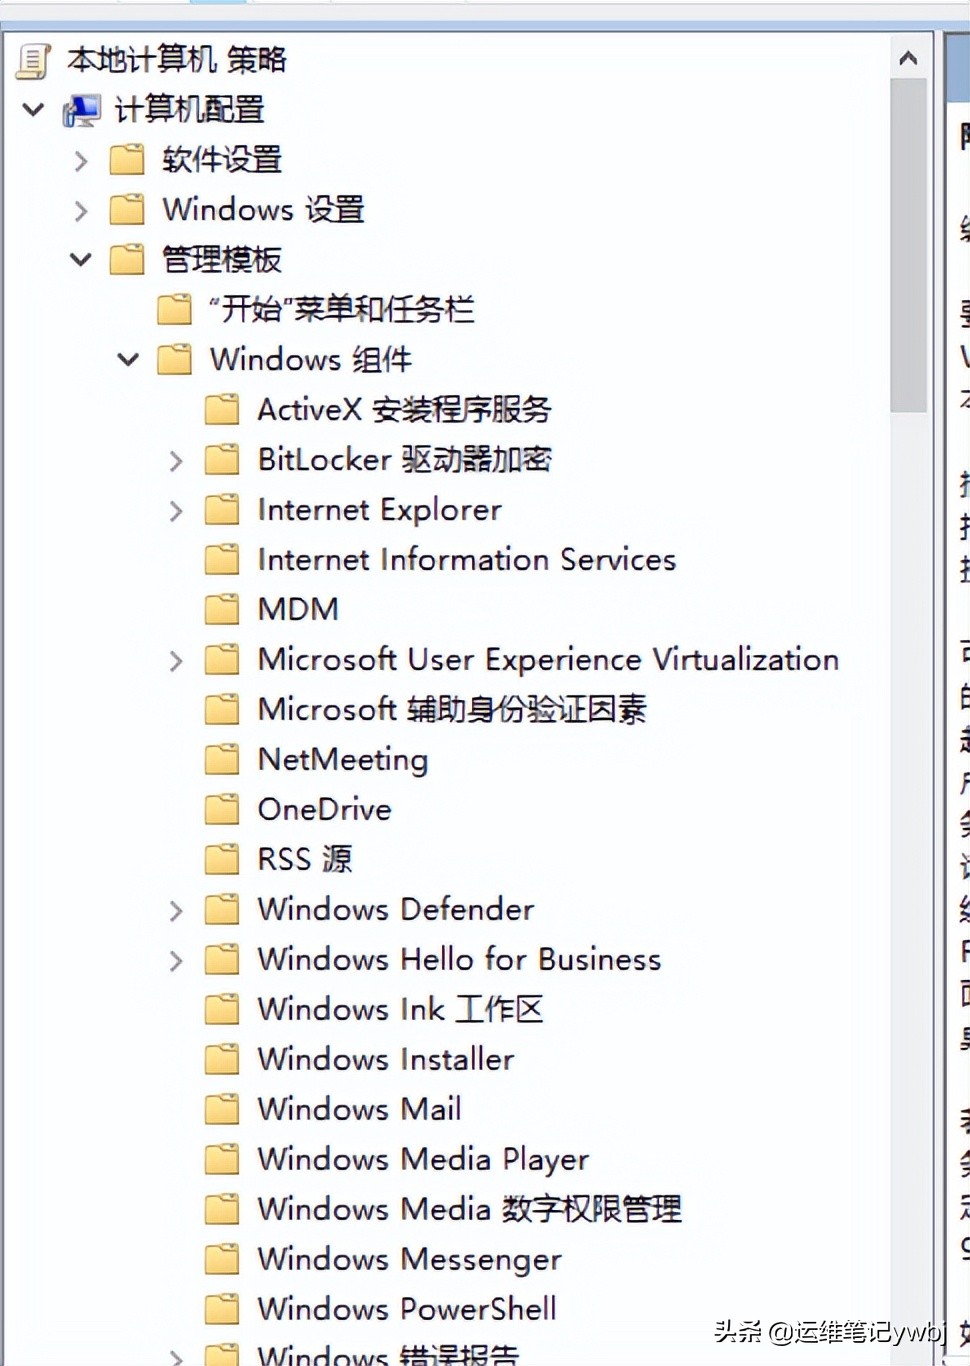Click the Windows Installer folder icon
The image size is (970, 1366).
pyautogui.click(x=221, y=1059)
